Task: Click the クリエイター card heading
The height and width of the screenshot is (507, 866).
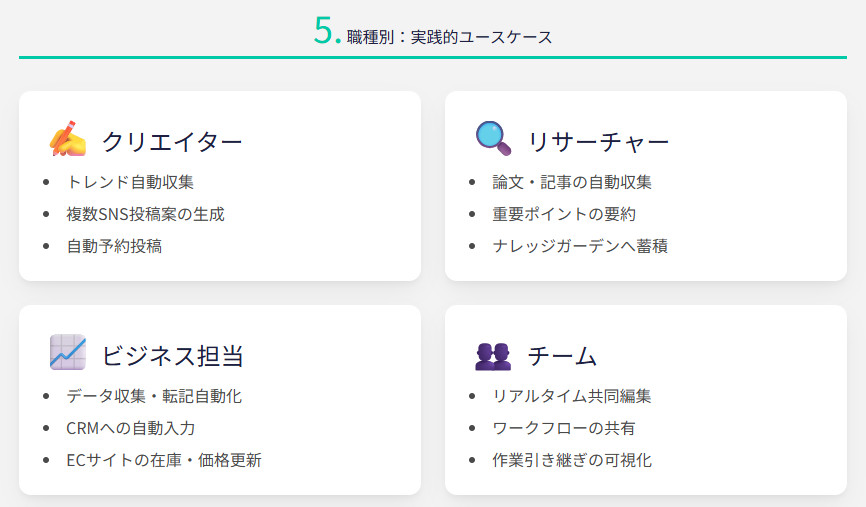Action: (x=172, y=142)
